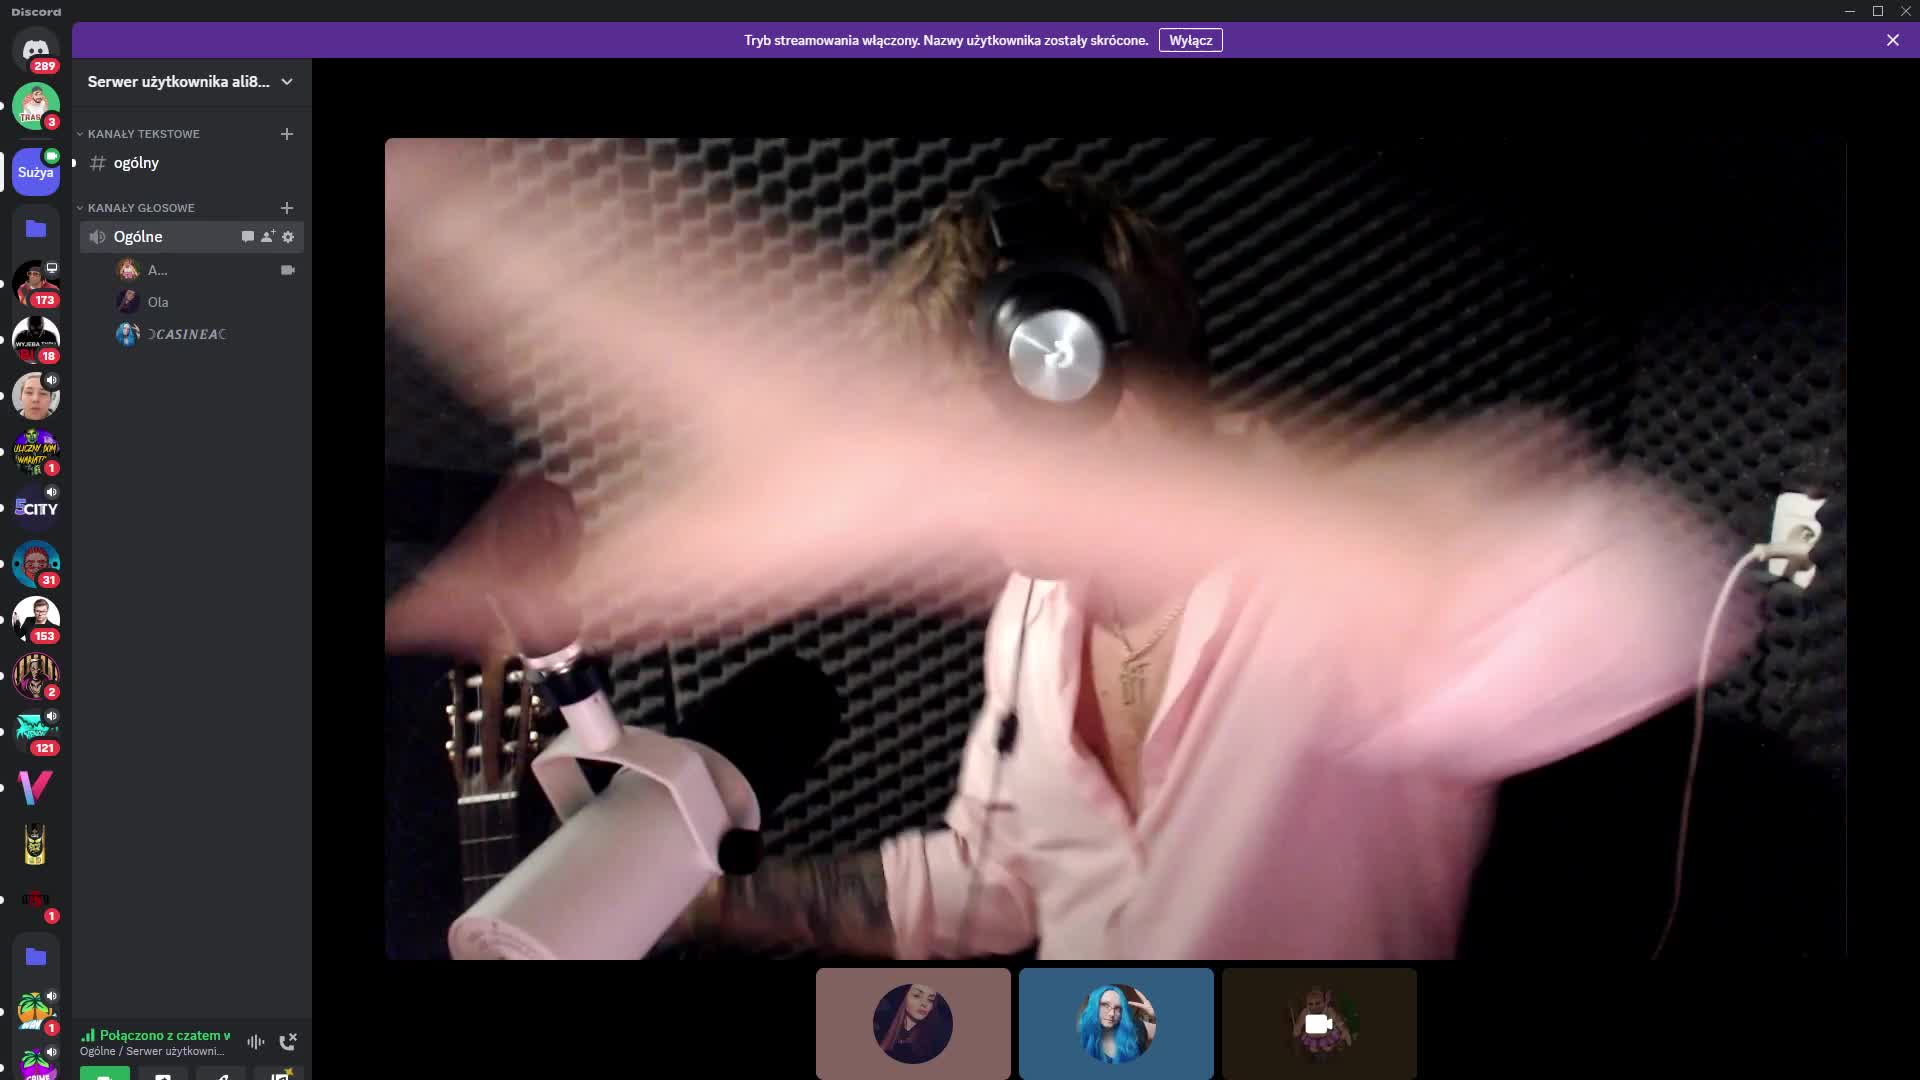Dismiss the streamer mode banner
This screenshot has width=1920, height=1080.
pyautogui.click(x=1893, y=40)
